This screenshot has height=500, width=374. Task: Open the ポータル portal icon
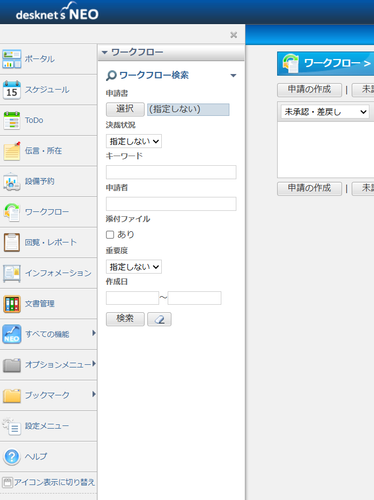(12, 59)
